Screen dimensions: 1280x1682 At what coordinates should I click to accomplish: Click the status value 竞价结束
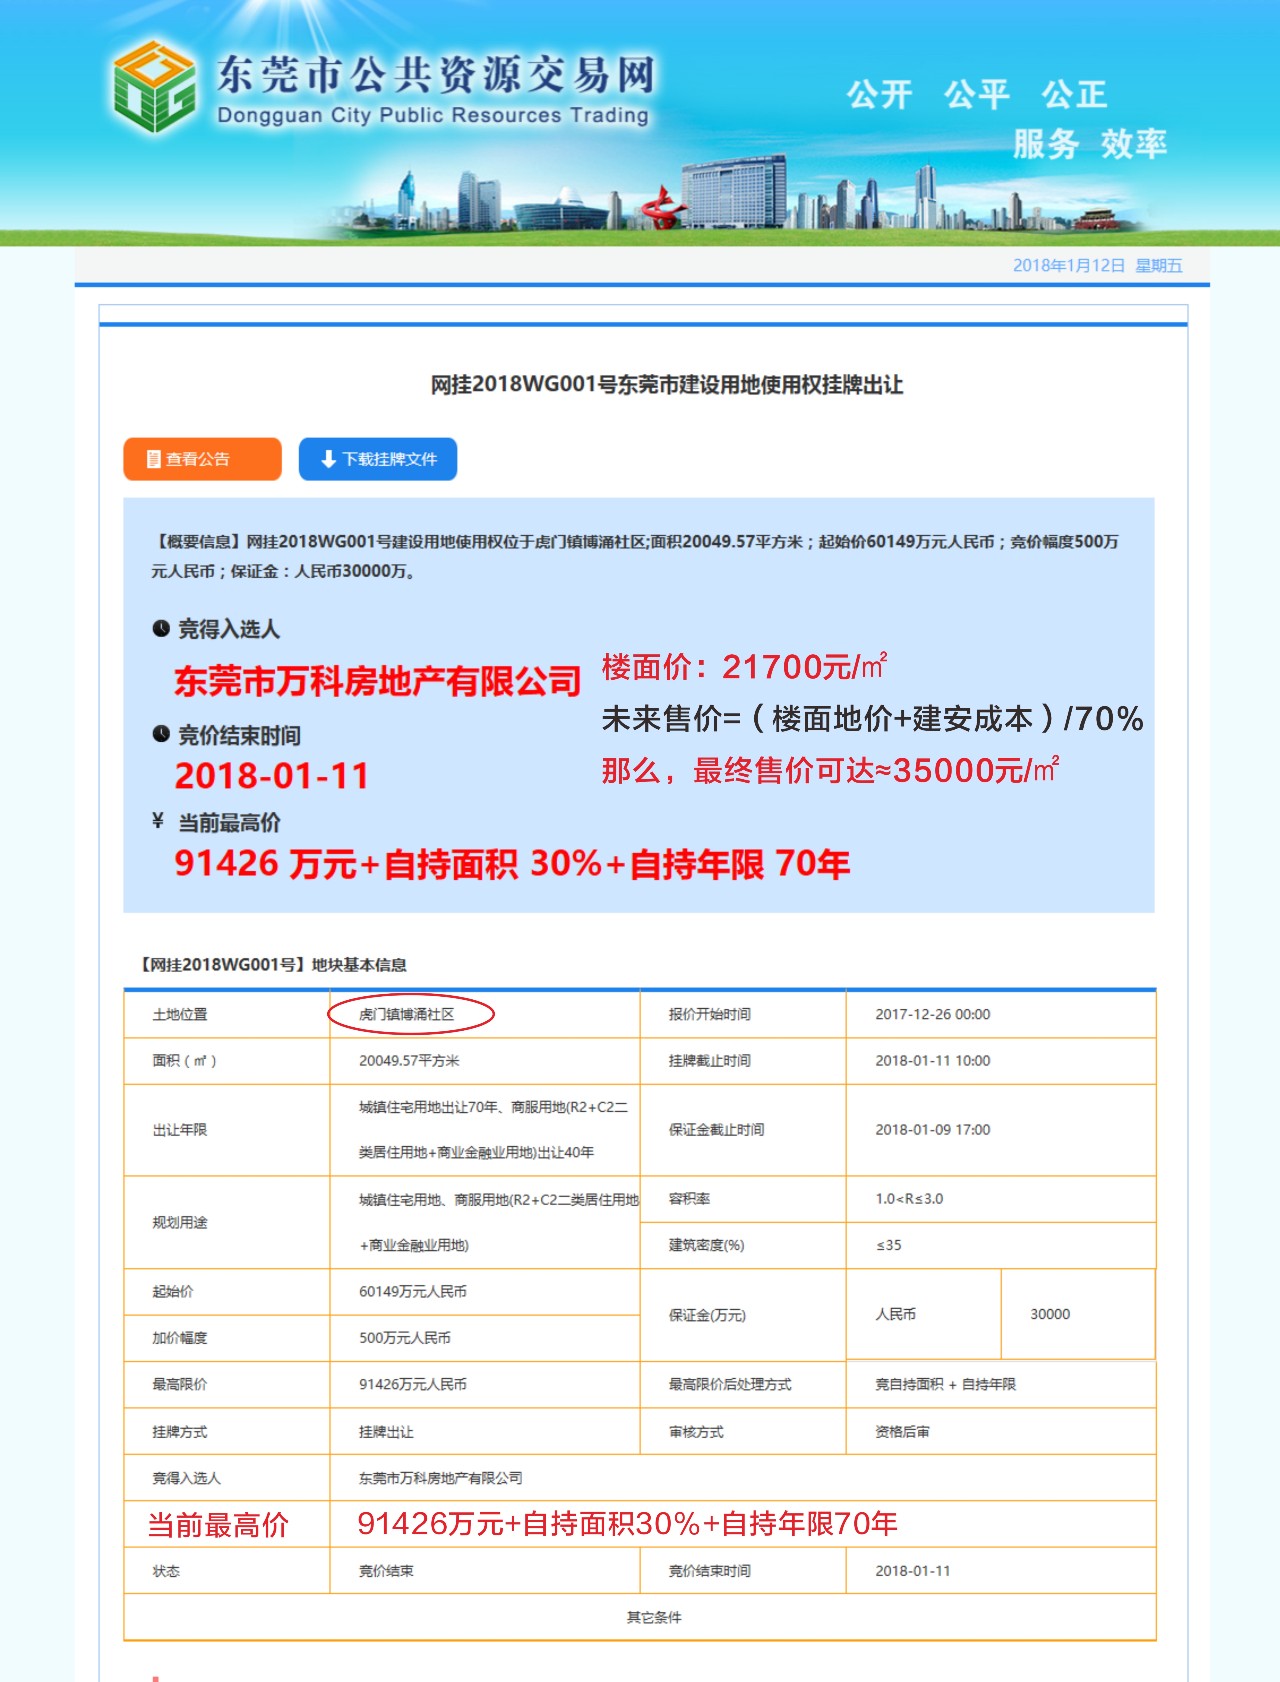(386, 1571)
